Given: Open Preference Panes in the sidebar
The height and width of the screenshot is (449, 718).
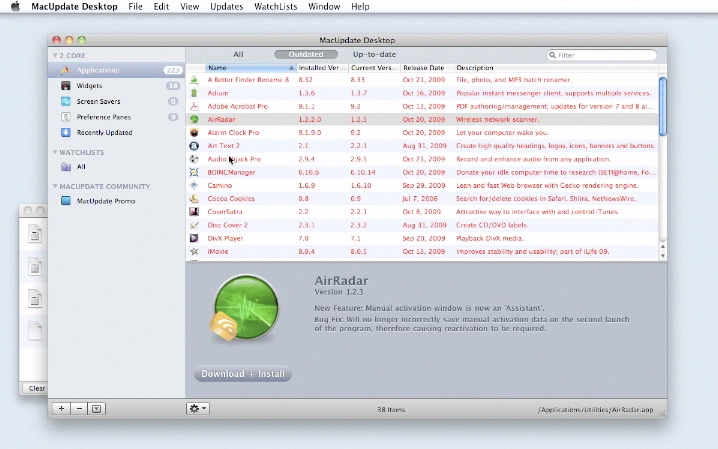Looking at the screenshot, I should coord(102,117).
